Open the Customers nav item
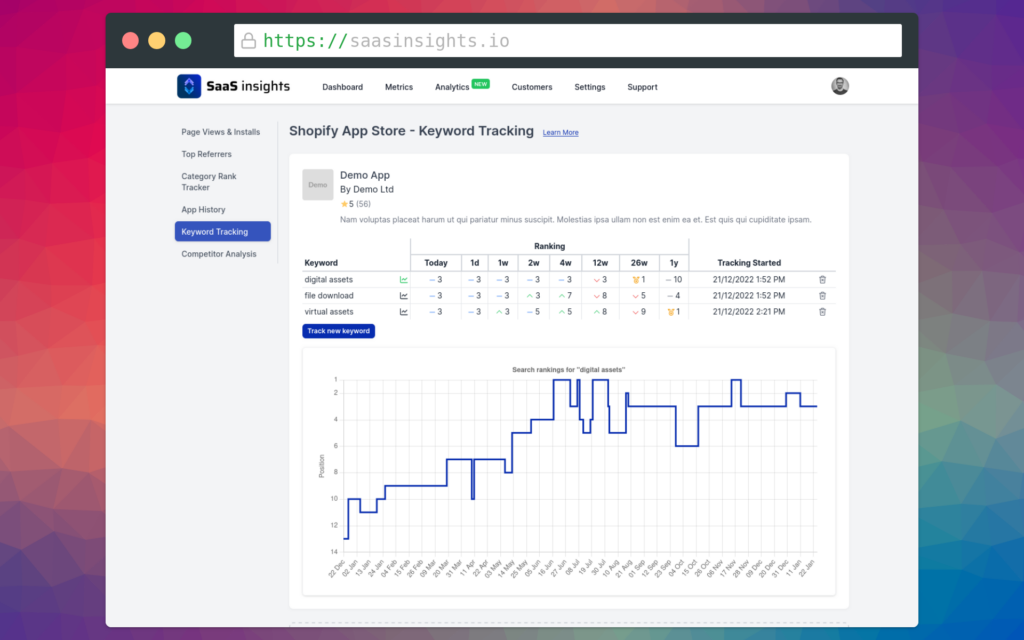Viewport: 1024px width, 640px height. click(532, 87)
